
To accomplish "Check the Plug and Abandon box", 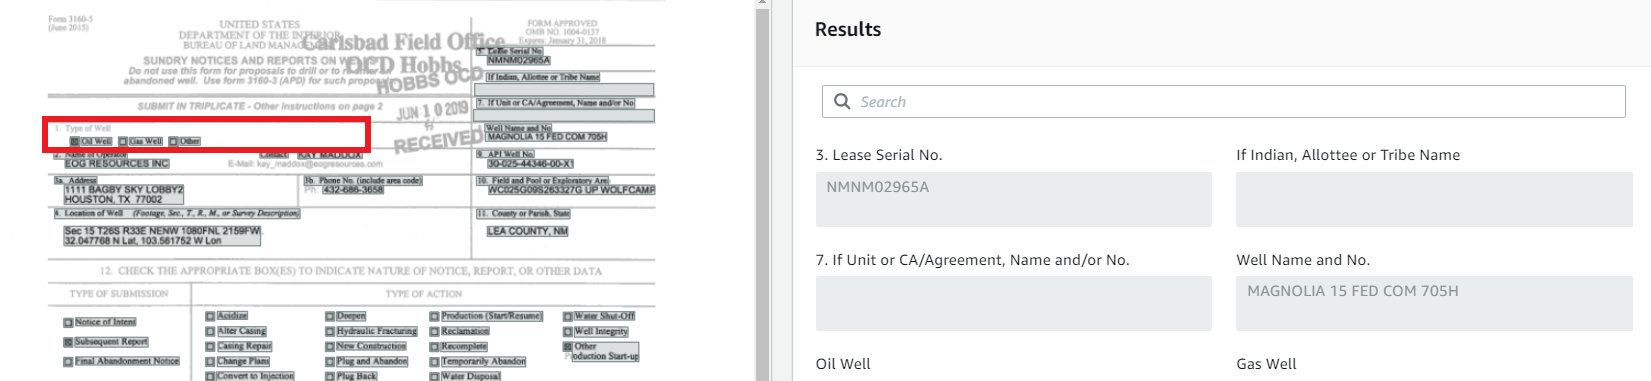I will [330, 361].
